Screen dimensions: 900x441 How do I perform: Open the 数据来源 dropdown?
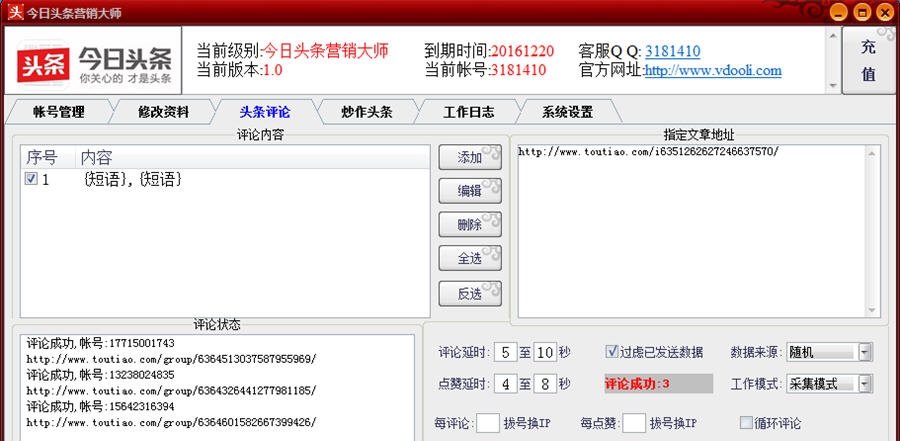tap(865, 352)
